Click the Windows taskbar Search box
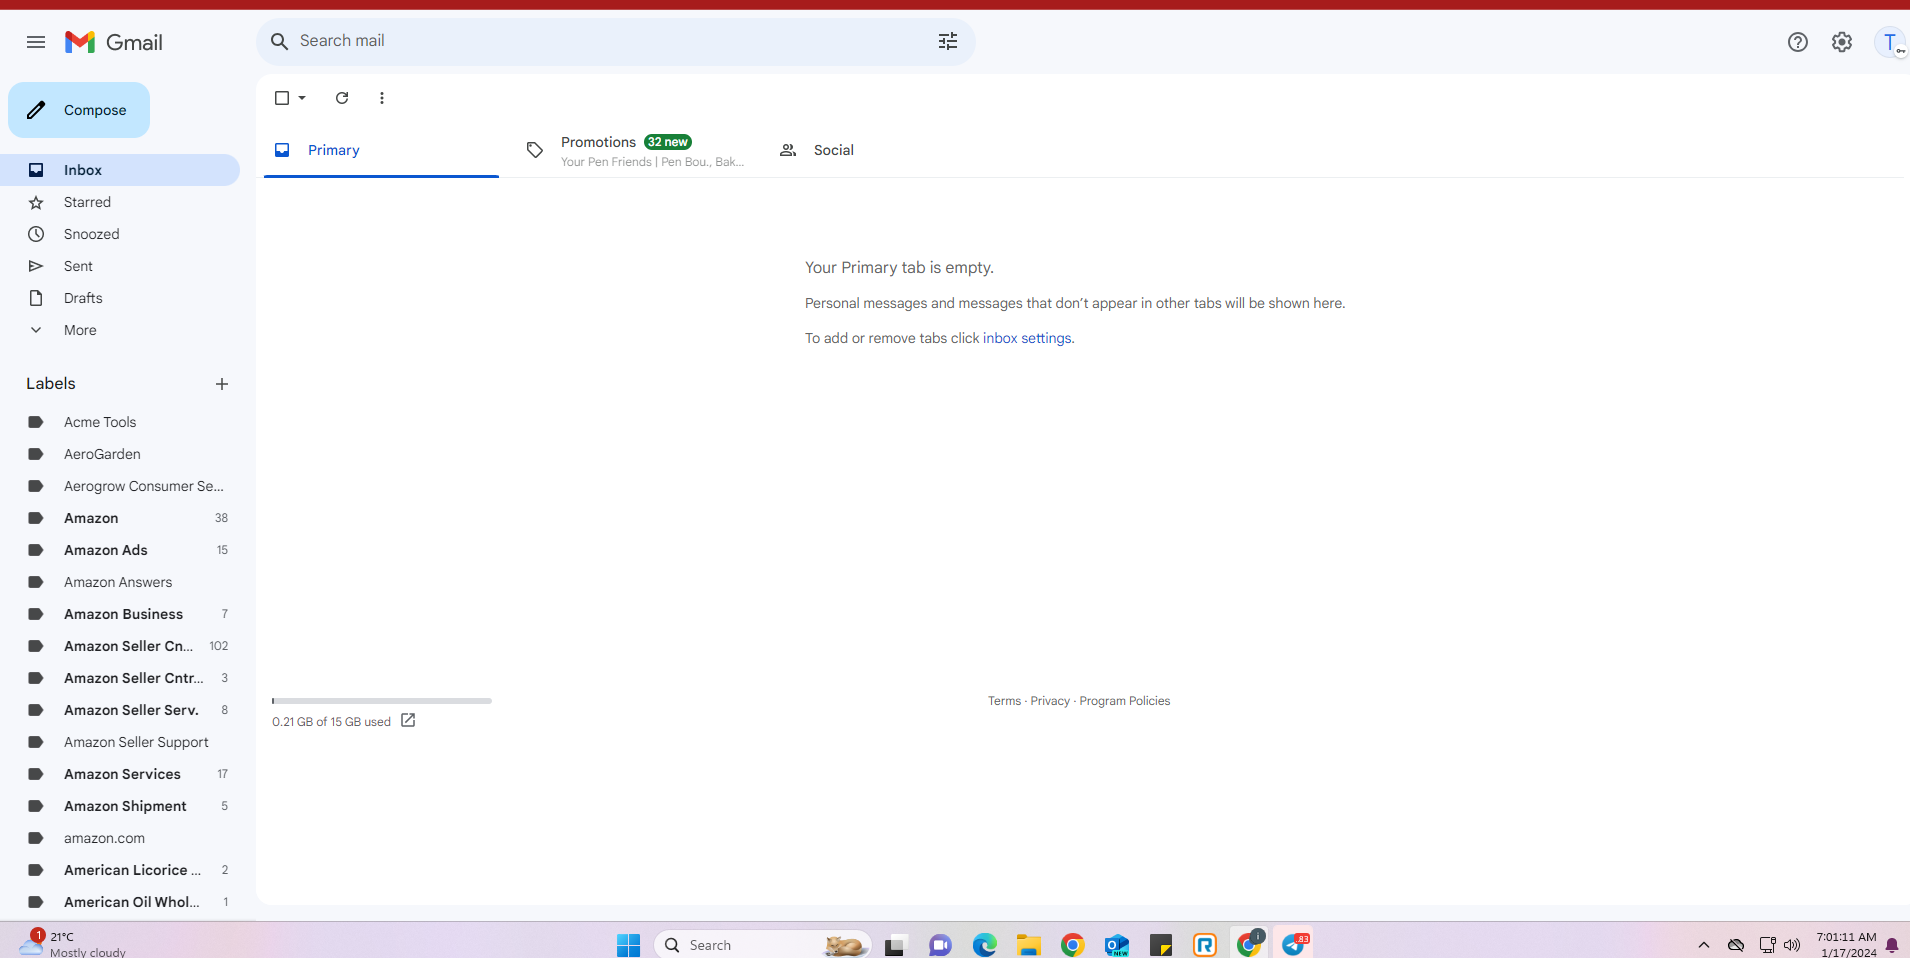This screenshot has height=958, width=1910. pos(763,945)
